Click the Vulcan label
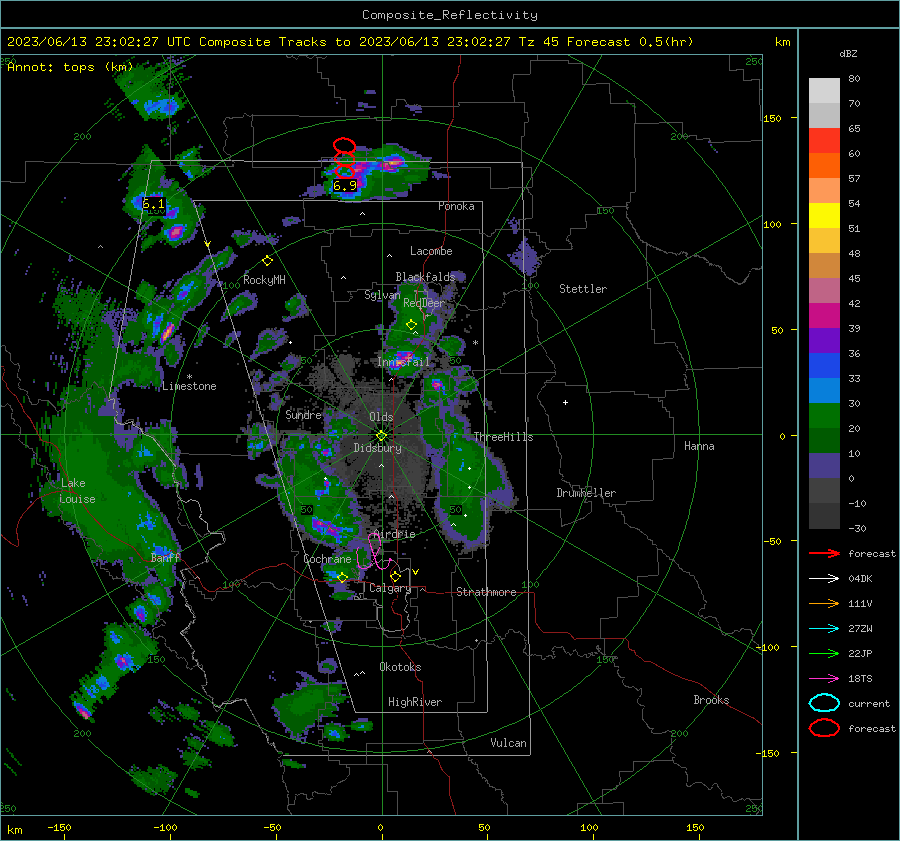The image size is (900, 841). tap(509, 743)
